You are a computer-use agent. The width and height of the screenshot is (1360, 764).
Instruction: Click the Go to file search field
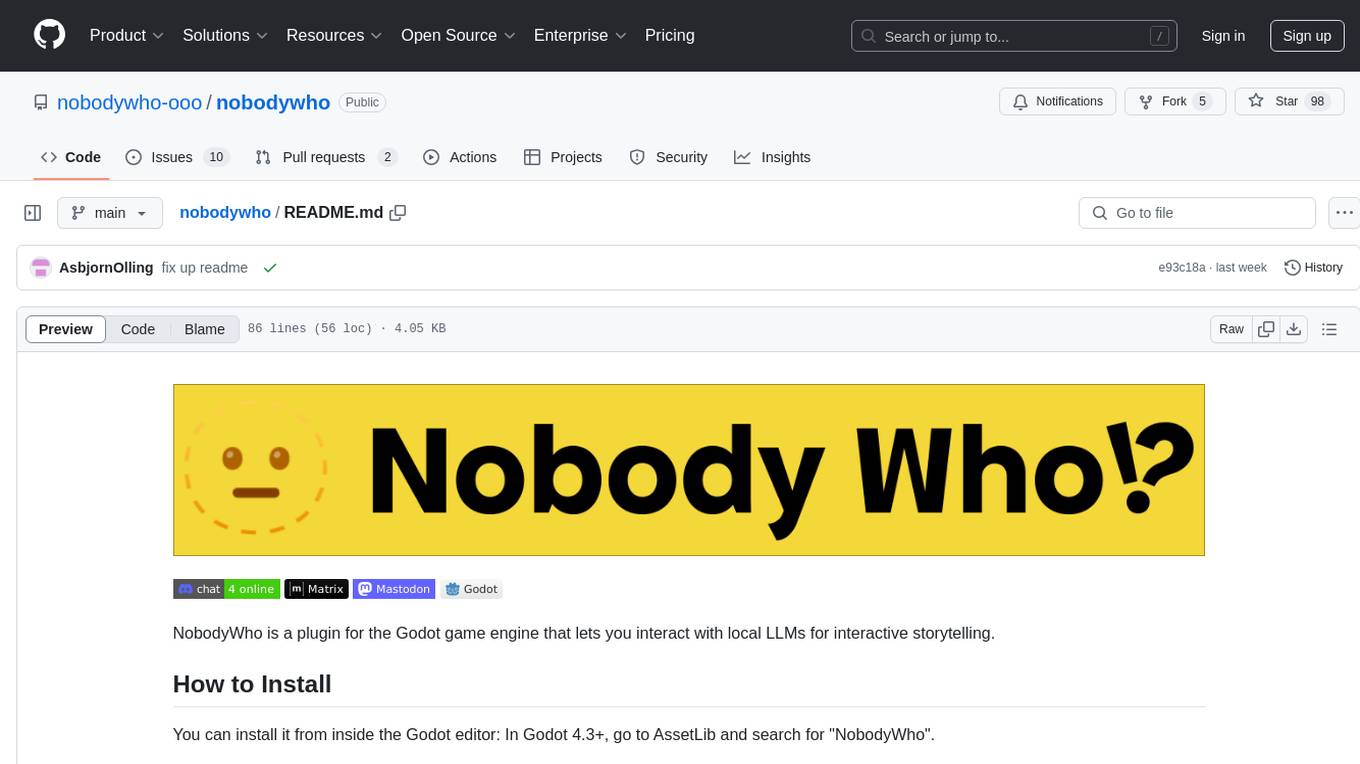click(1197, 213)
